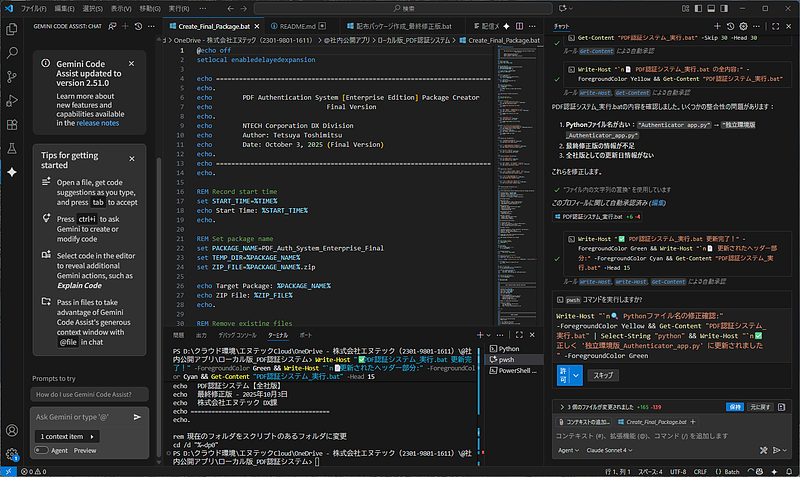The height and width of the screenshot is (477, 800).
Task: Click the スキップ button
Action: pyautogui.click(x=604, y=375)
